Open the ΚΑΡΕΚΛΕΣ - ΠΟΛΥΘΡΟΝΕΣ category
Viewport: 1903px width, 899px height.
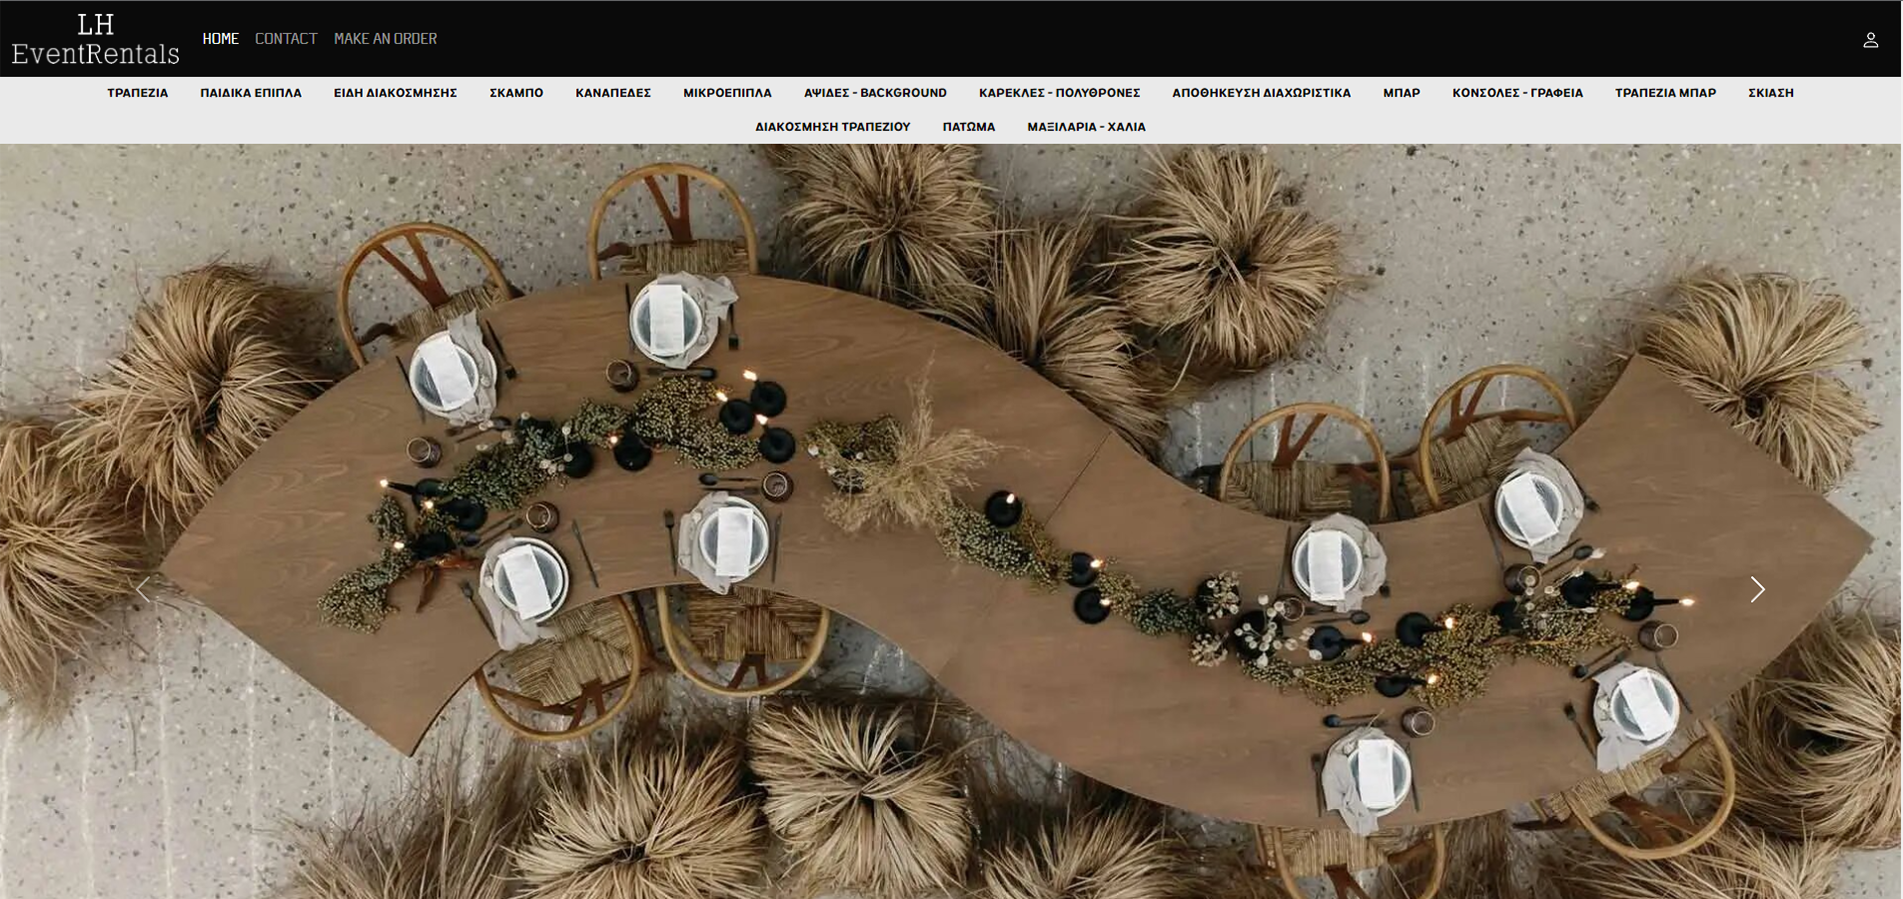click(x=1059, y=93)
